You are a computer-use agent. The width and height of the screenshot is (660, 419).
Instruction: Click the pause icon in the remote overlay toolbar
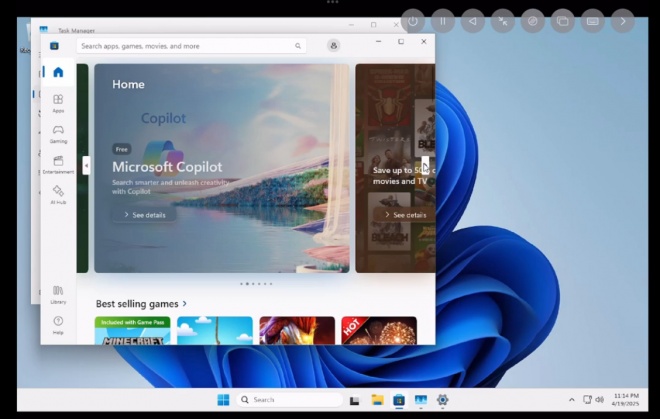443,21
